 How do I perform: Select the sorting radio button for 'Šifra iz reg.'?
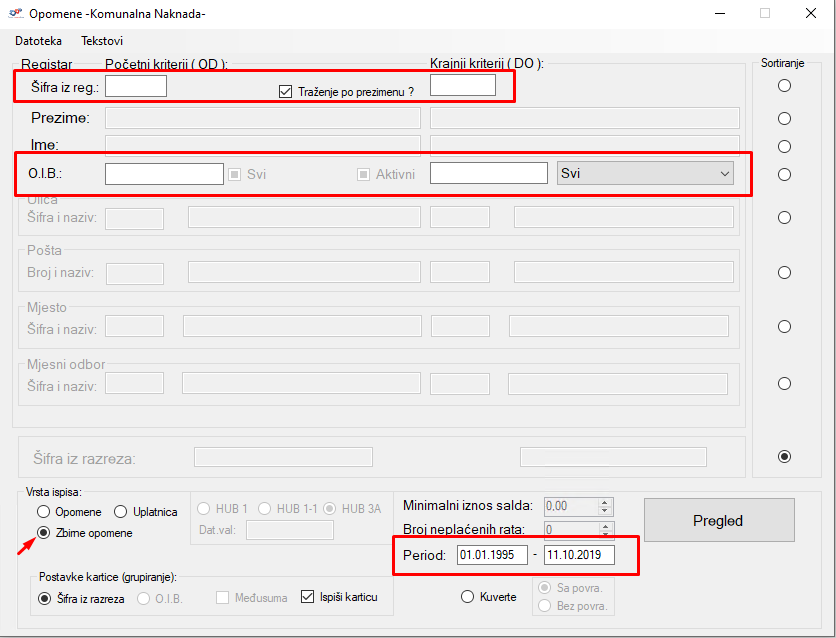click(x=784, y=86)
